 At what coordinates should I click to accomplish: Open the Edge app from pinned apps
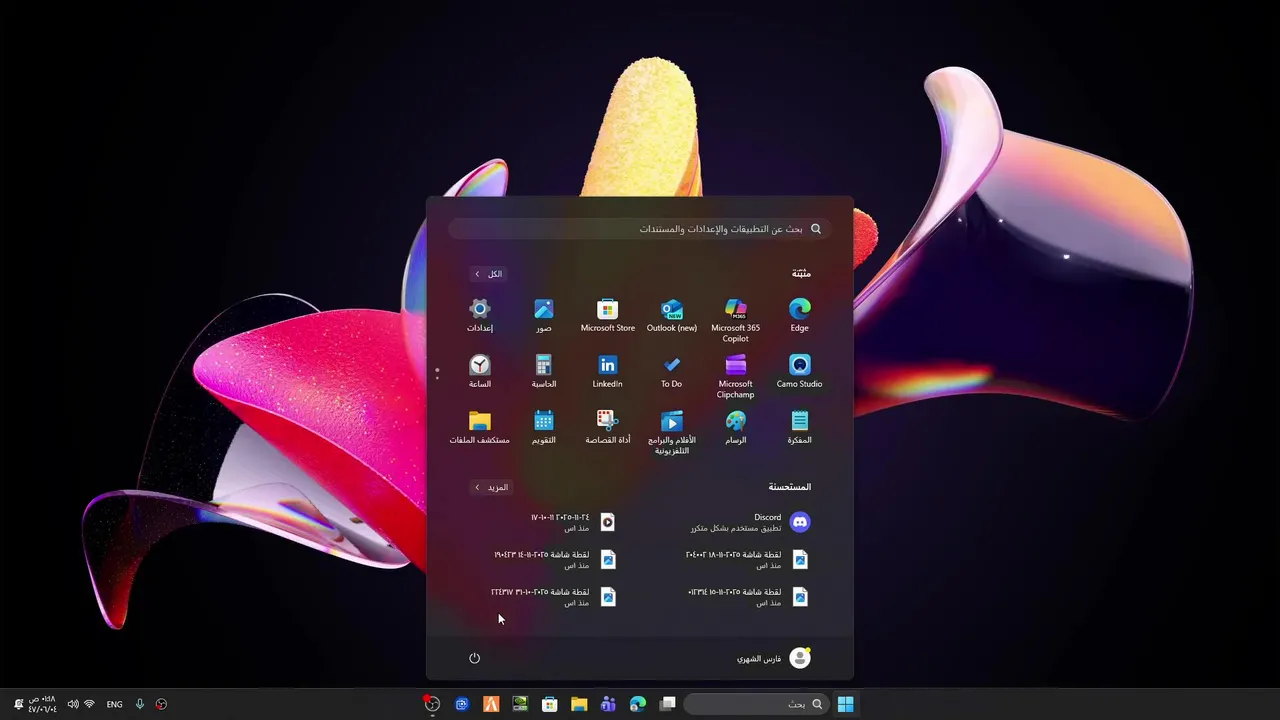pos(799,315)
